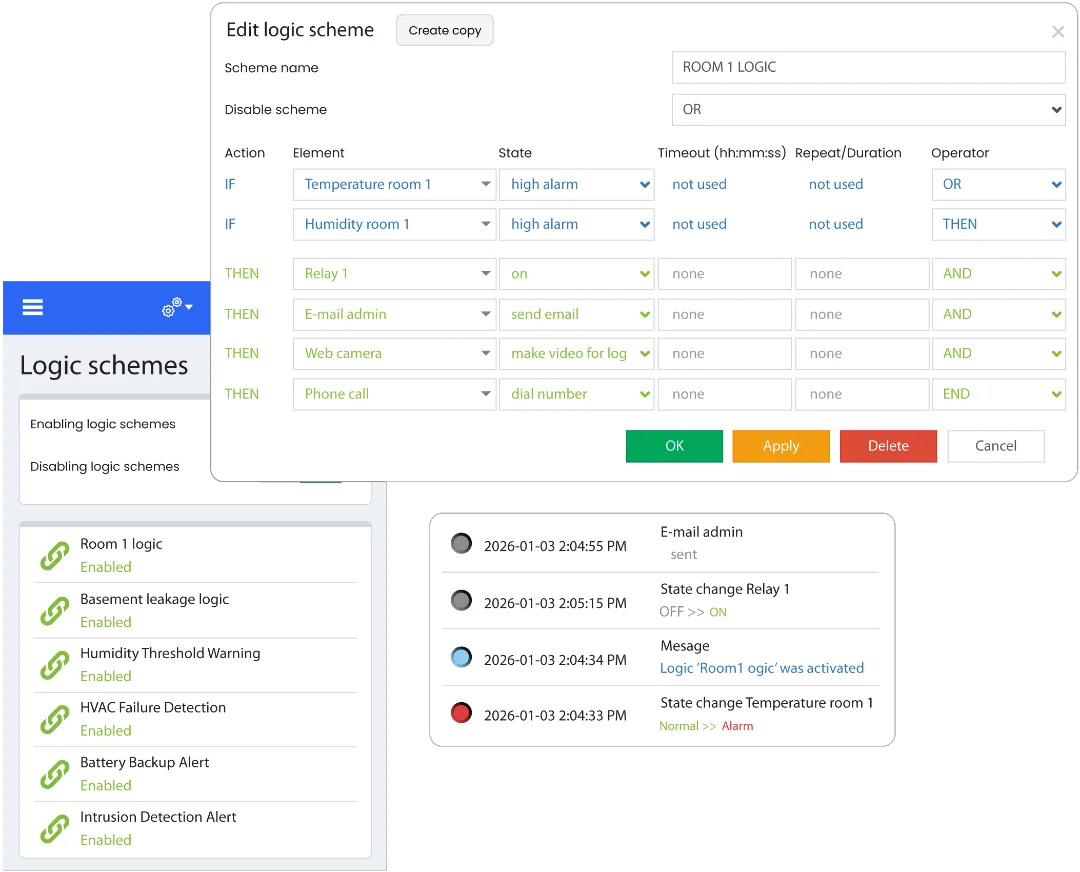
Task: Click log link Logic 'Room1 ogic' was activated
Action: pyautogui.click(x=762, y=668)
